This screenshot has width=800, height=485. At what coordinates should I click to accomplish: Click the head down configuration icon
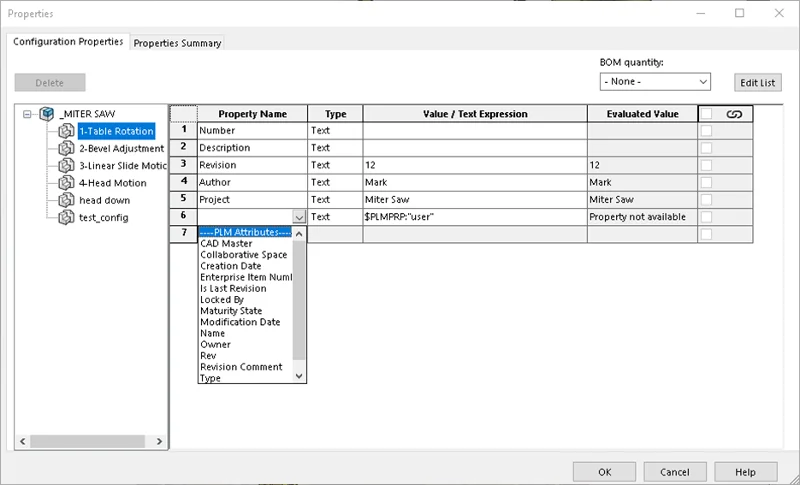click(66, 200)
